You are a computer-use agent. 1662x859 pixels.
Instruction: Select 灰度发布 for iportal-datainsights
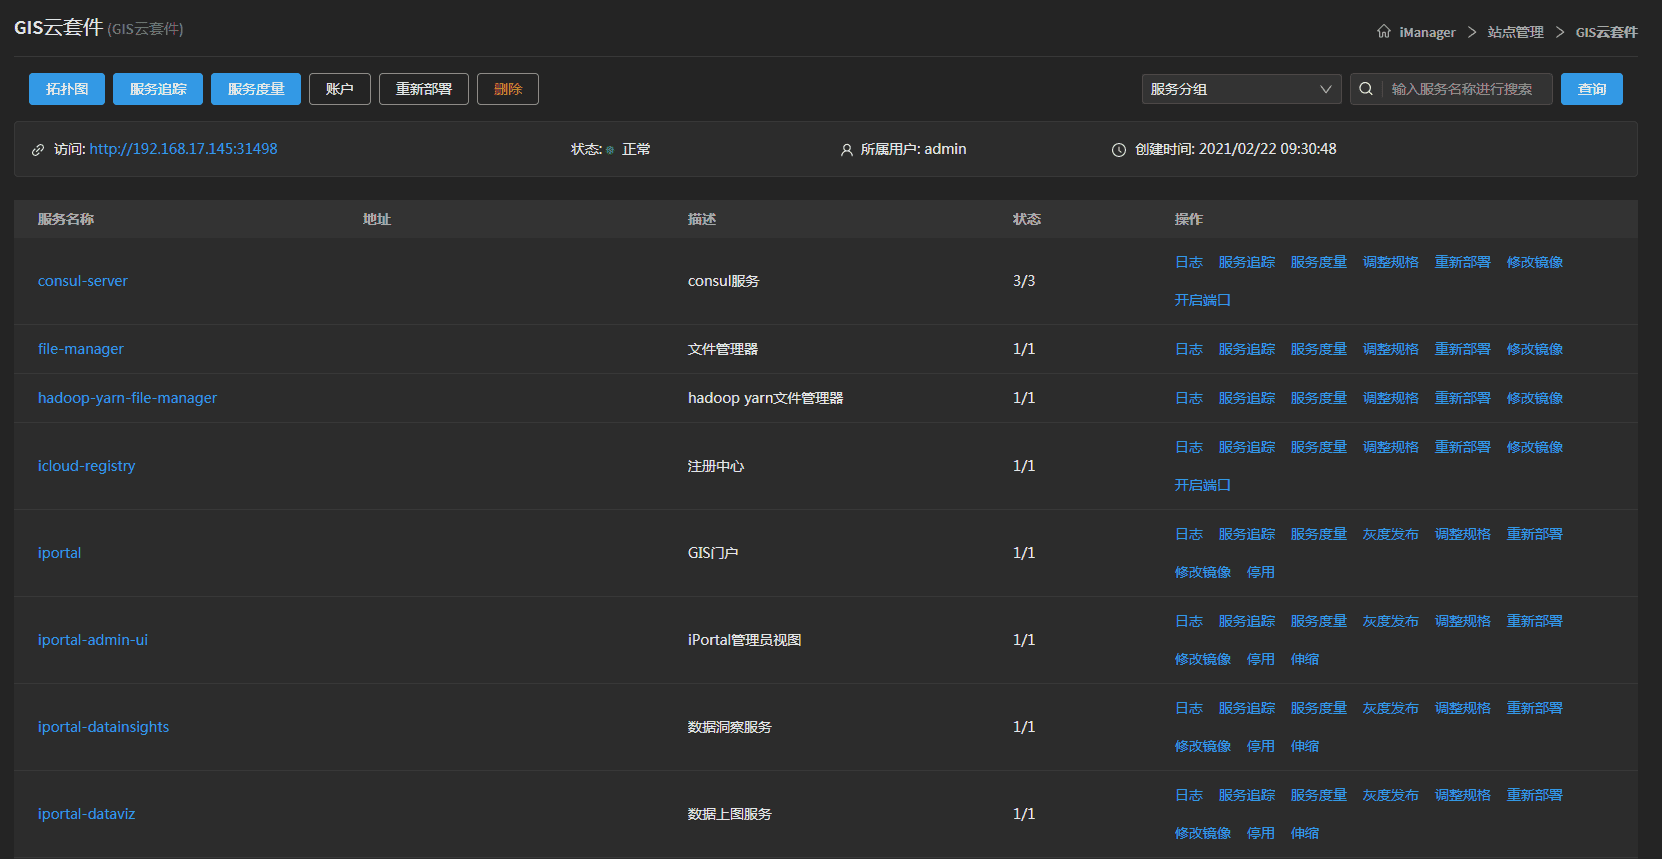(1390, 708)
